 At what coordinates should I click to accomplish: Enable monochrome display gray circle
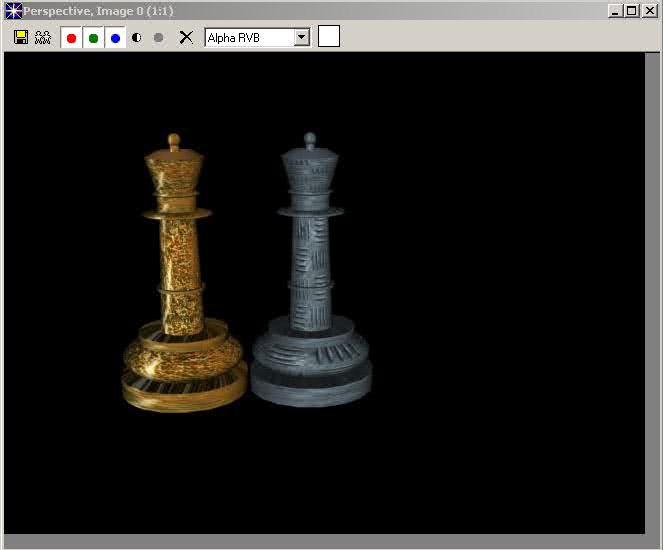pyautogui.click(x=159, y=38)
